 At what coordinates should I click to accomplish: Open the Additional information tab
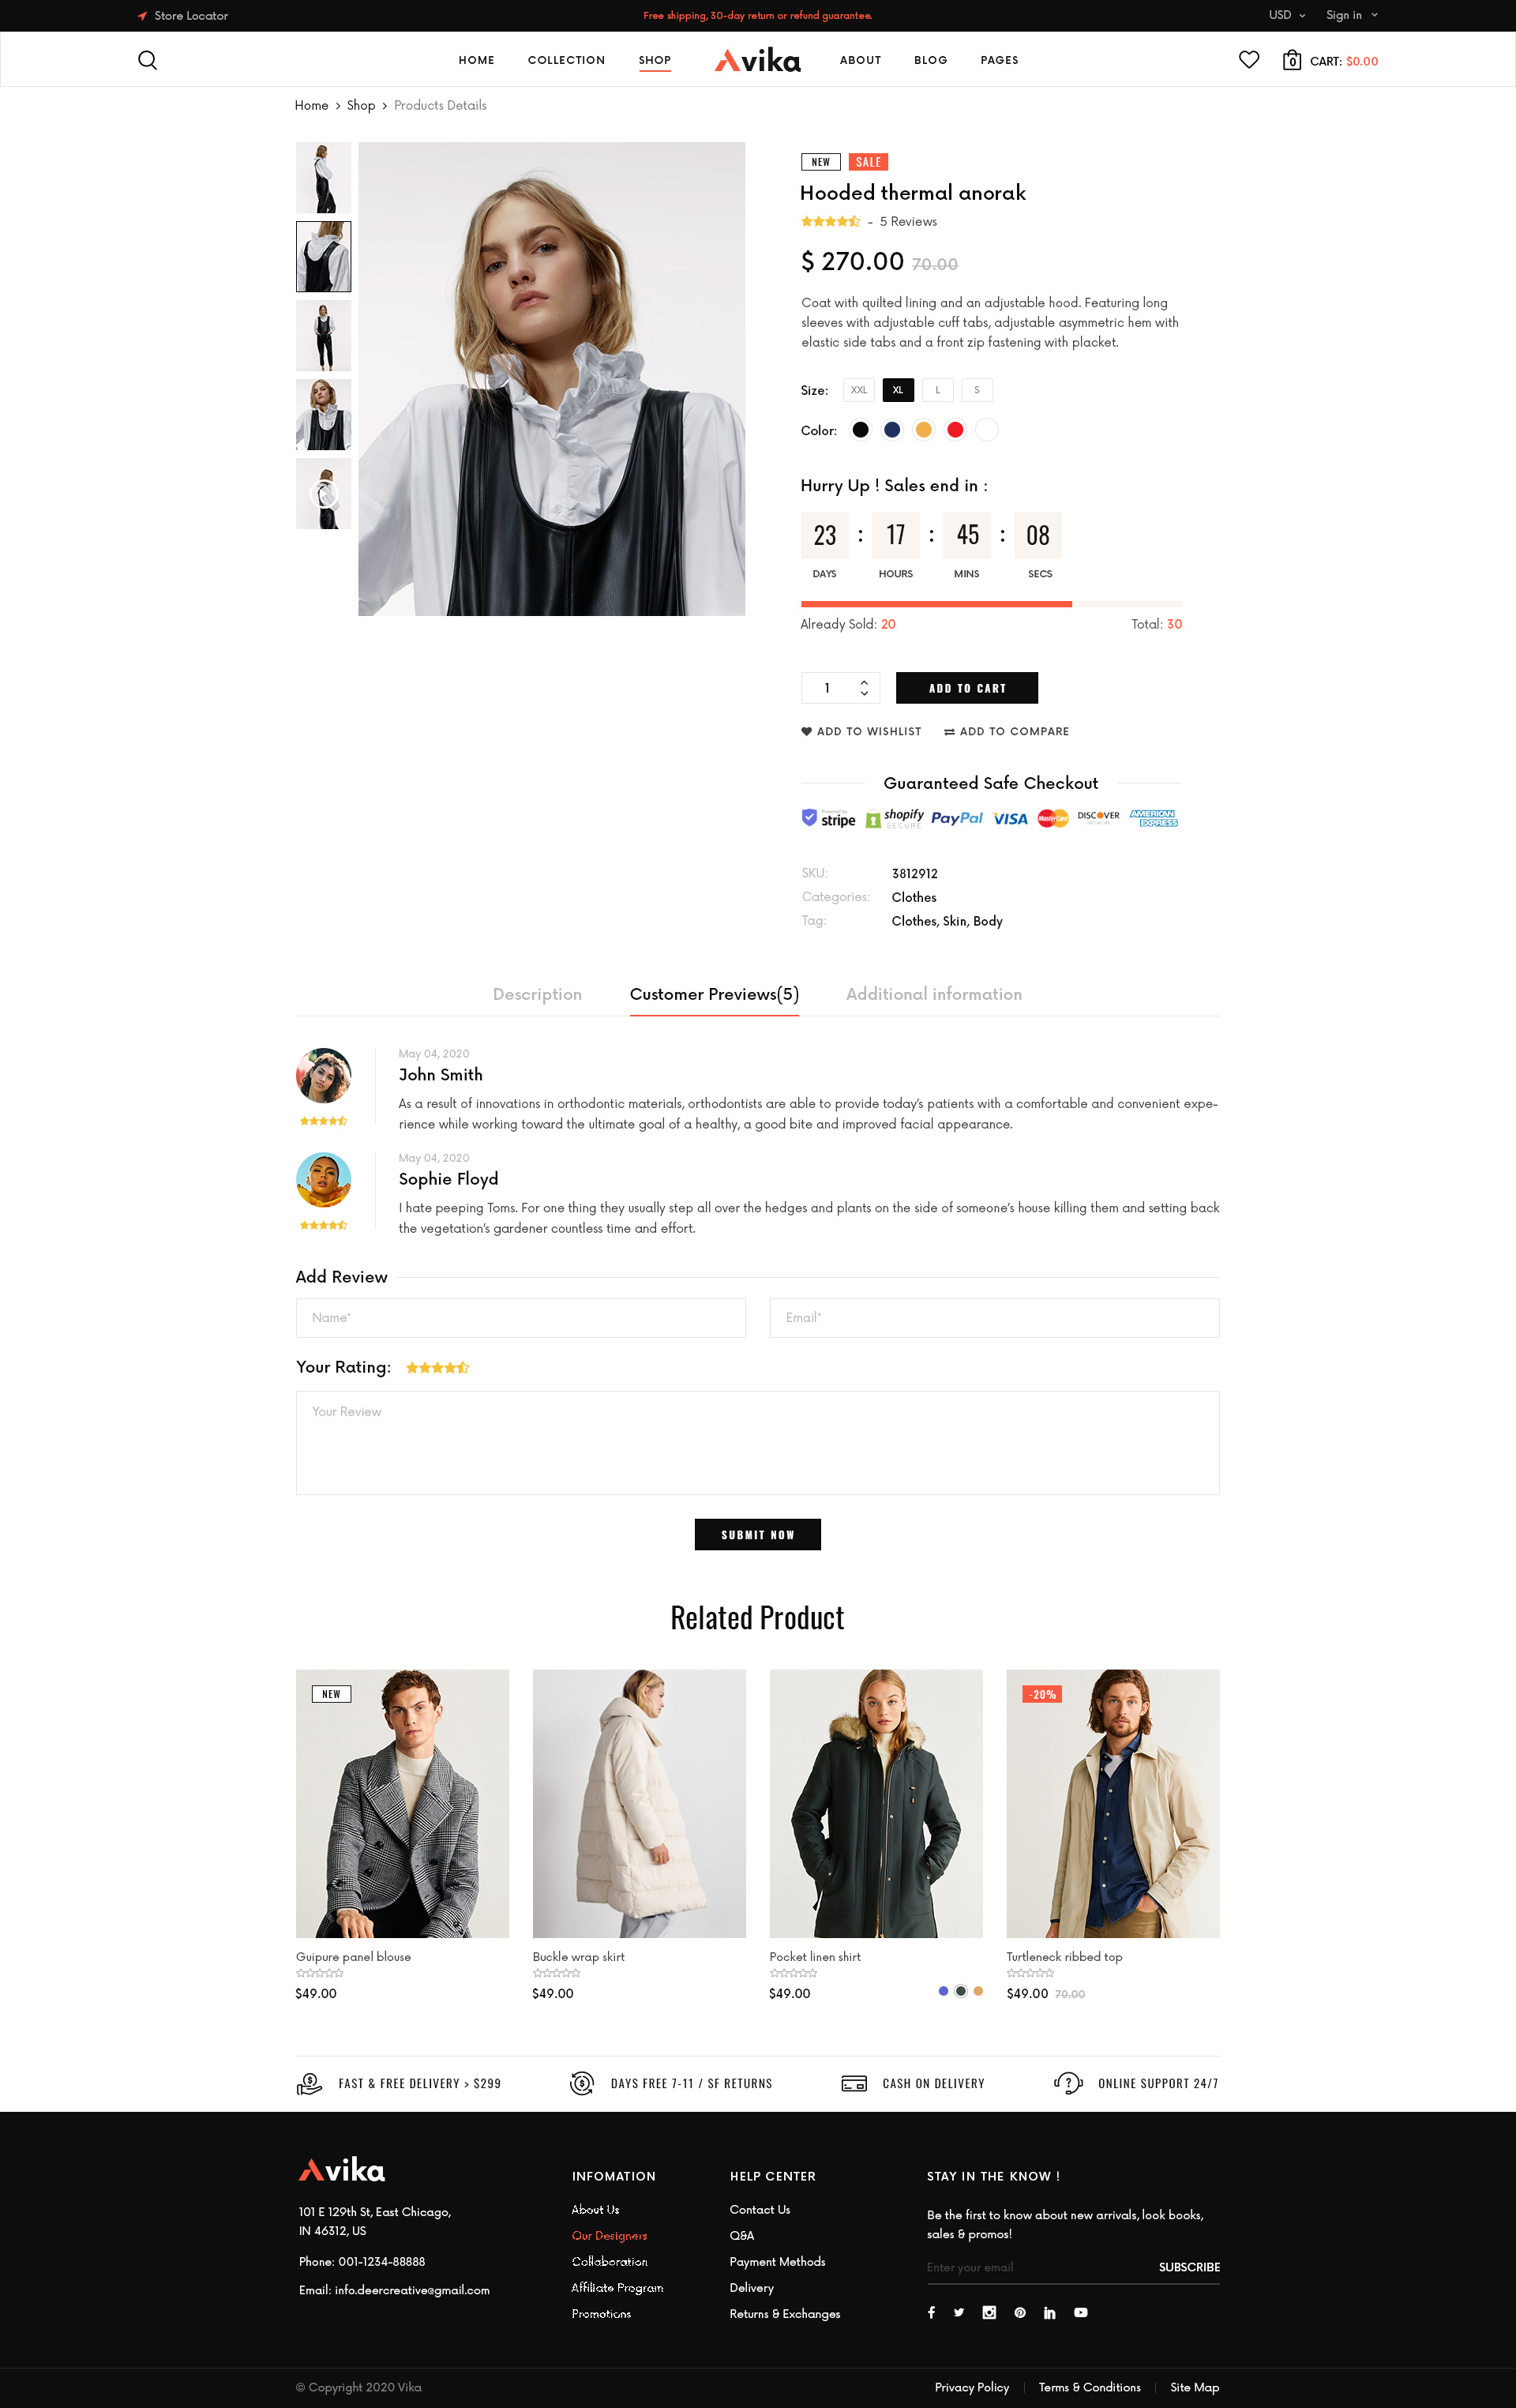click(933, 994)
